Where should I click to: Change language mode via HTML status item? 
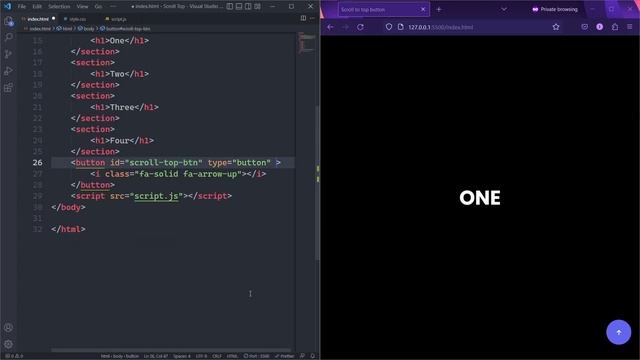(232, 356)
